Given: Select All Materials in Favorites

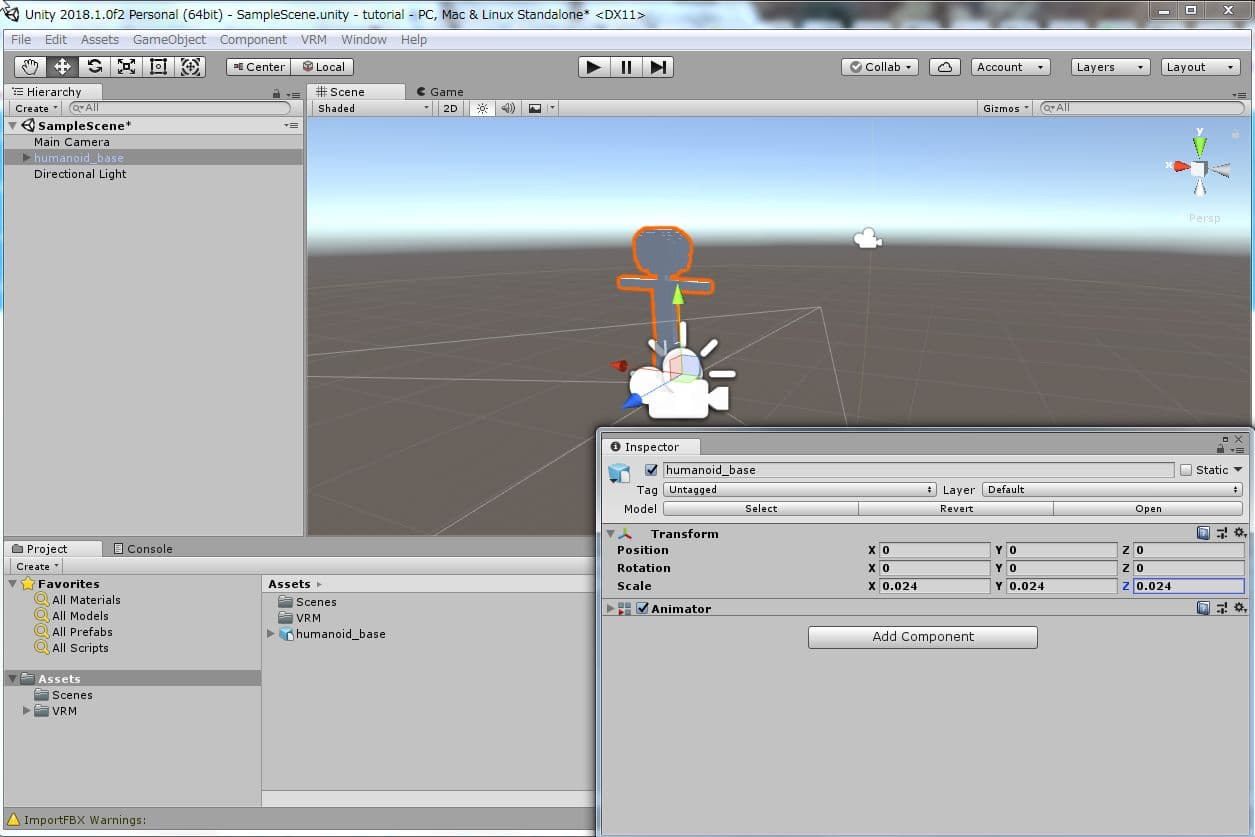Looking at the screenshot, I should pyautogui.click(x=86, y=600).
